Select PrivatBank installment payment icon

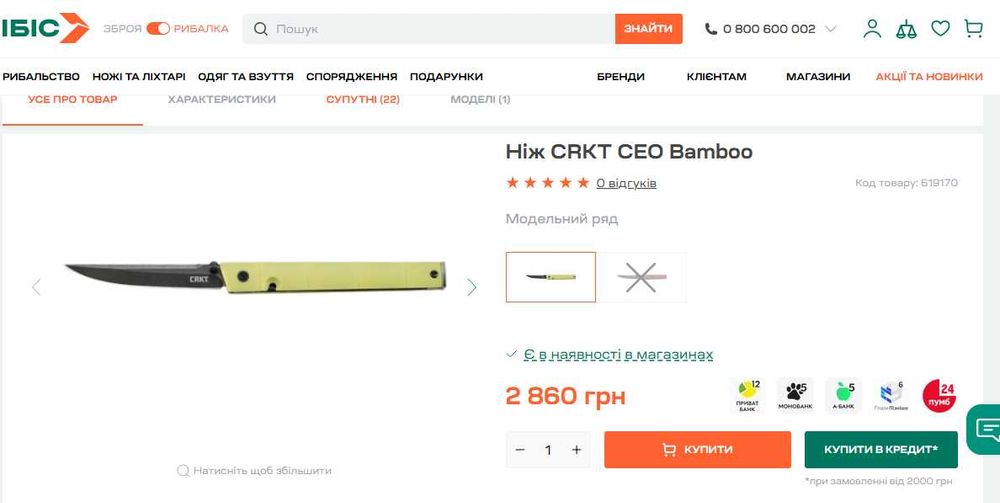pos(747,395)
